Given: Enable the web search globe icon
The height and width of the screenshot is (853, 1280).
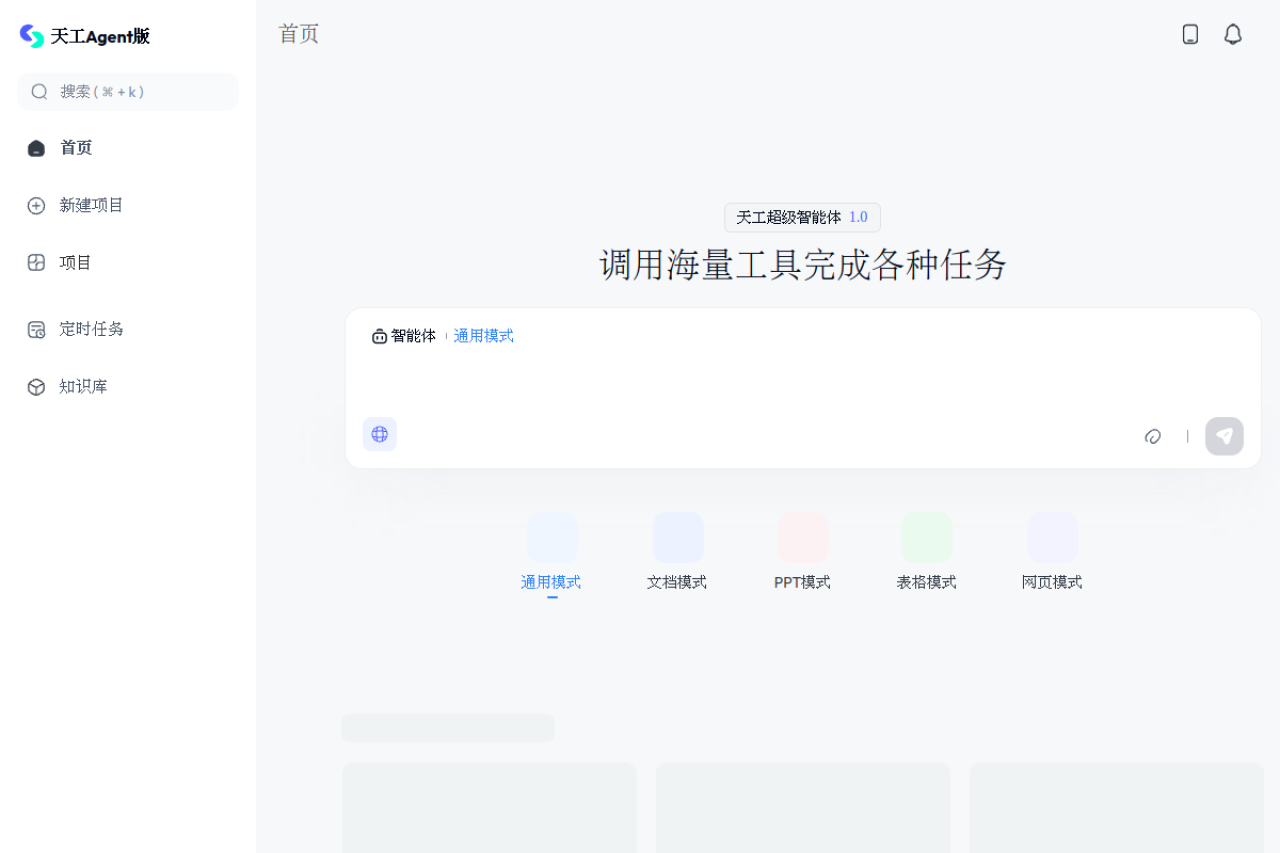Looking at the screenshot, I should tap(379, 434).
